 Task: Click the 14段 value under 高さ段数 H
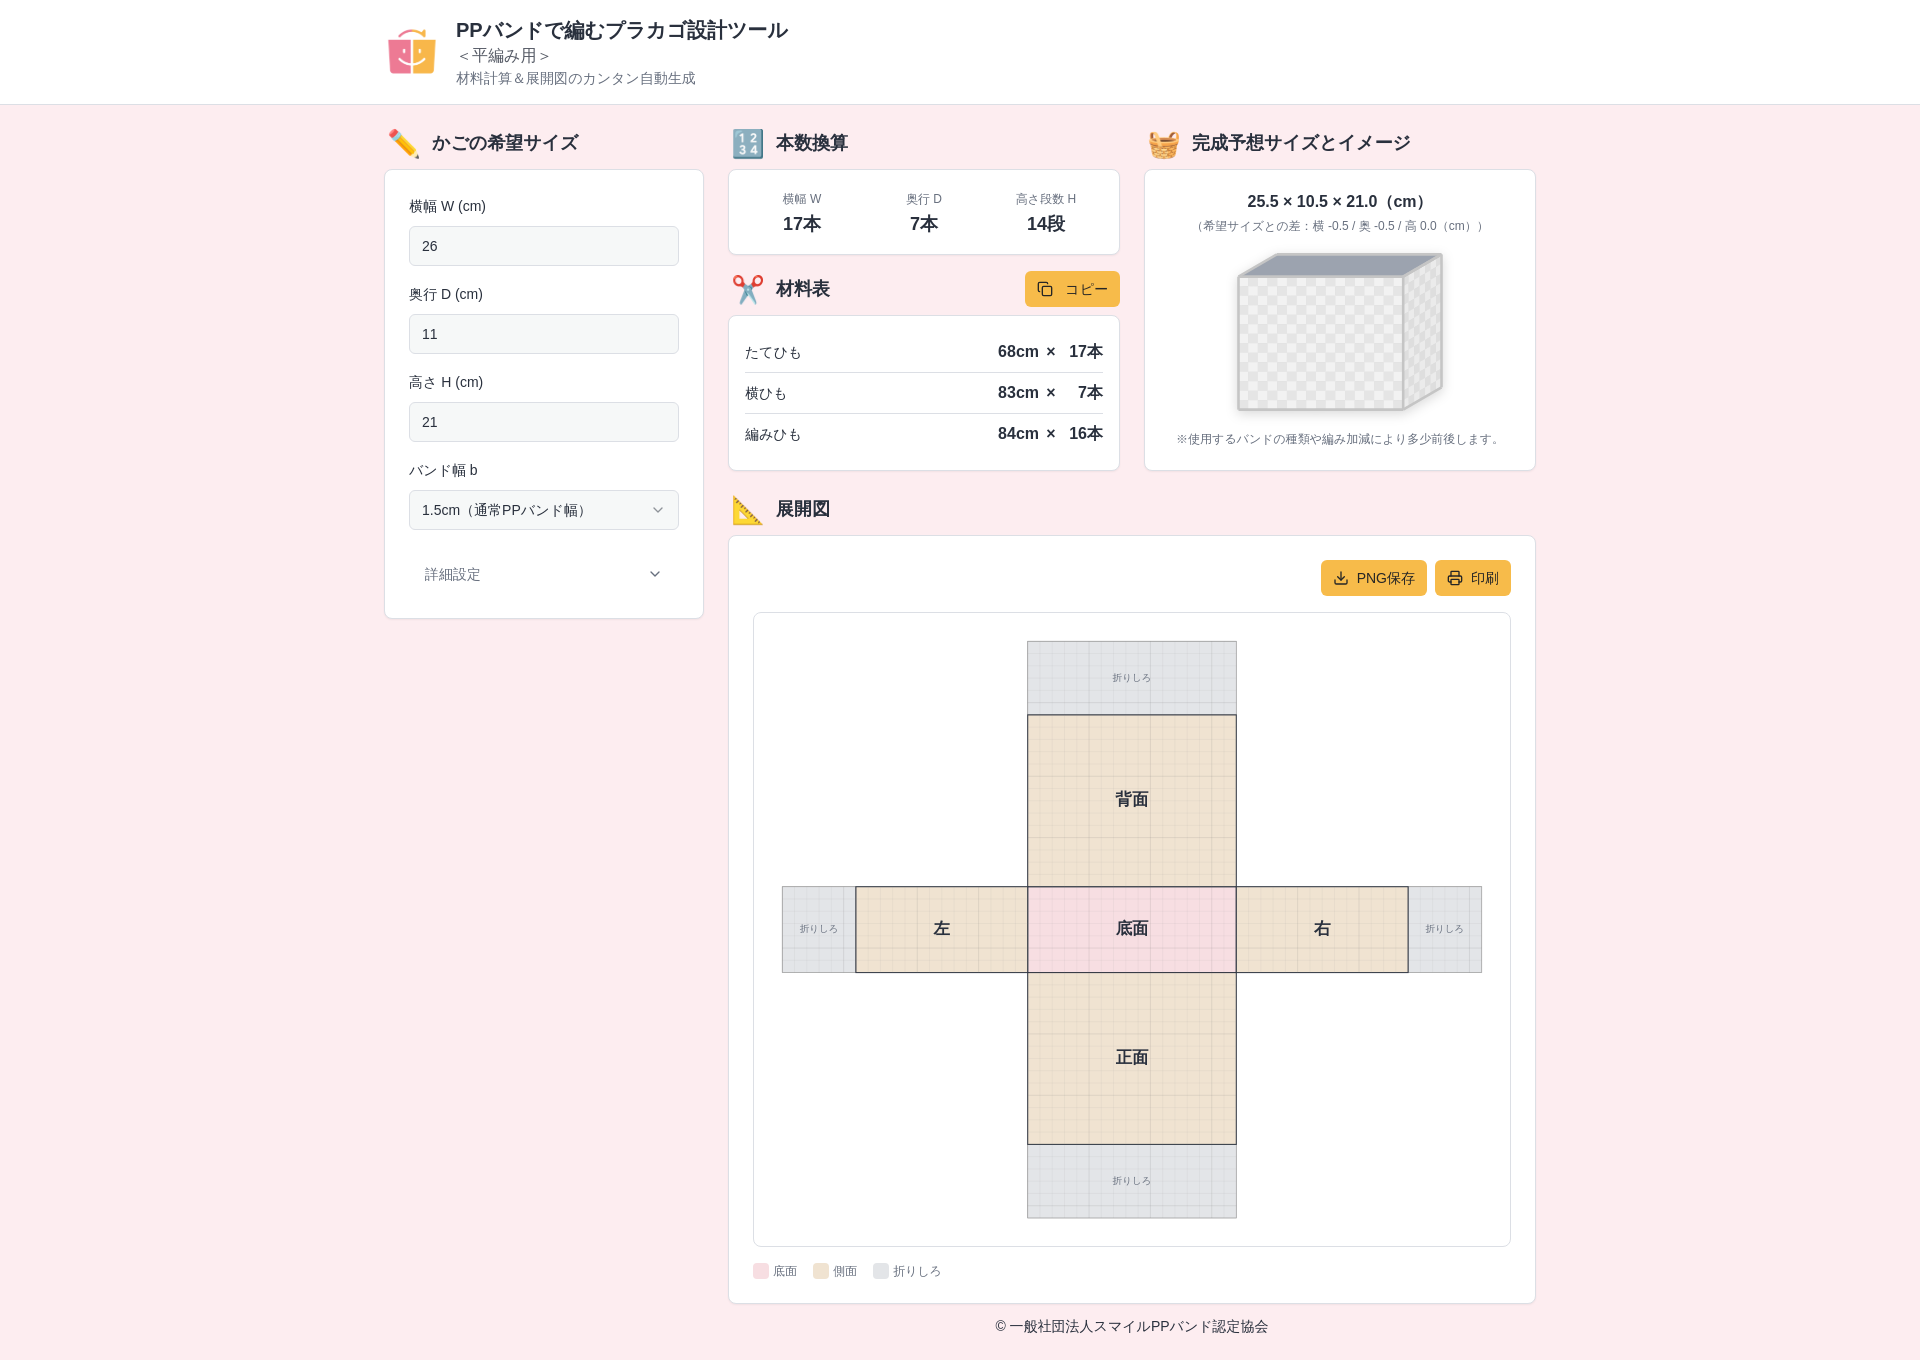tap(1046, 224)
